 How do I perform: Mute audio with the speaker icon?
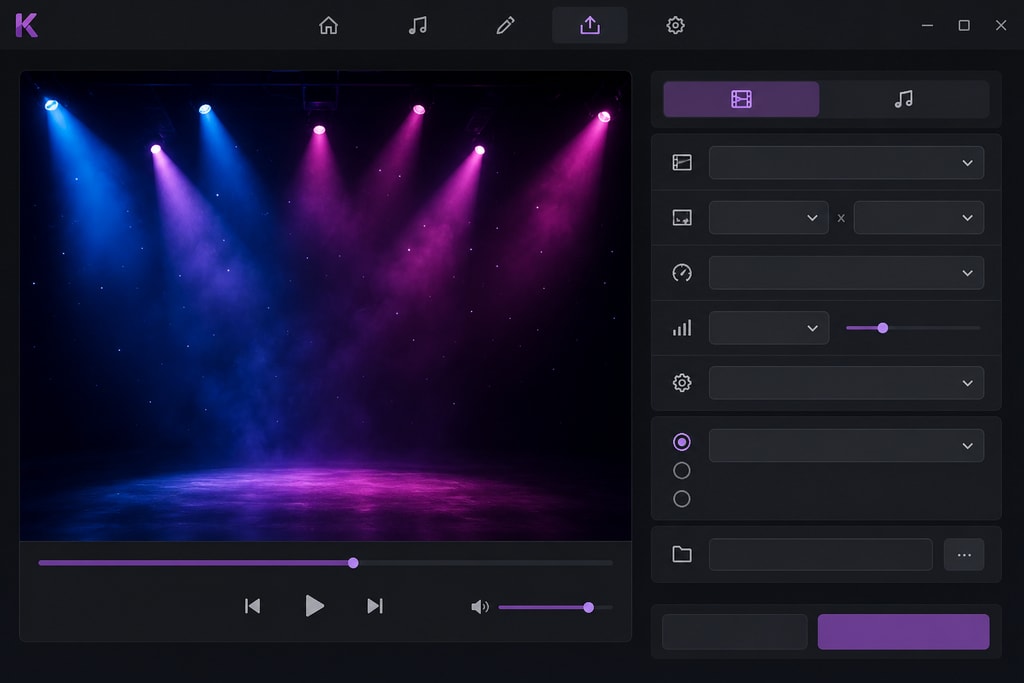(479, 607)
